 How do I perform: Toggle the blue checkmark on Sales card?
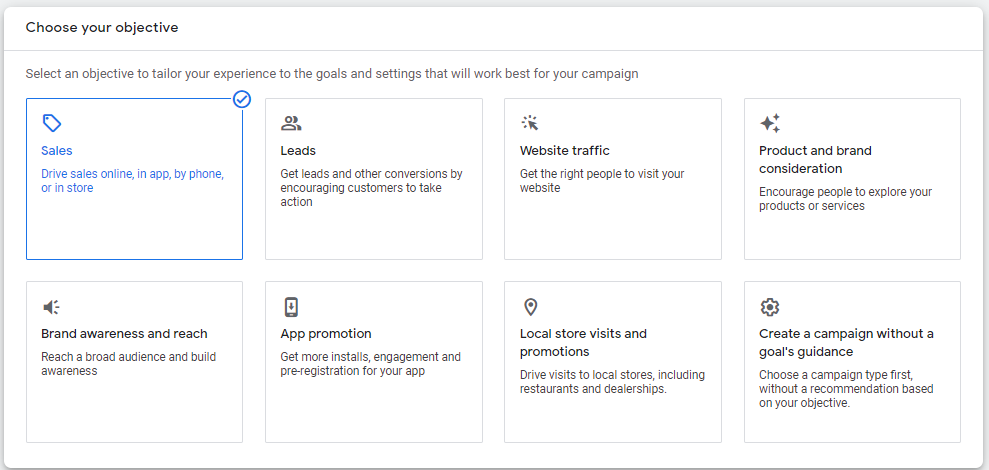pos(242,99)
